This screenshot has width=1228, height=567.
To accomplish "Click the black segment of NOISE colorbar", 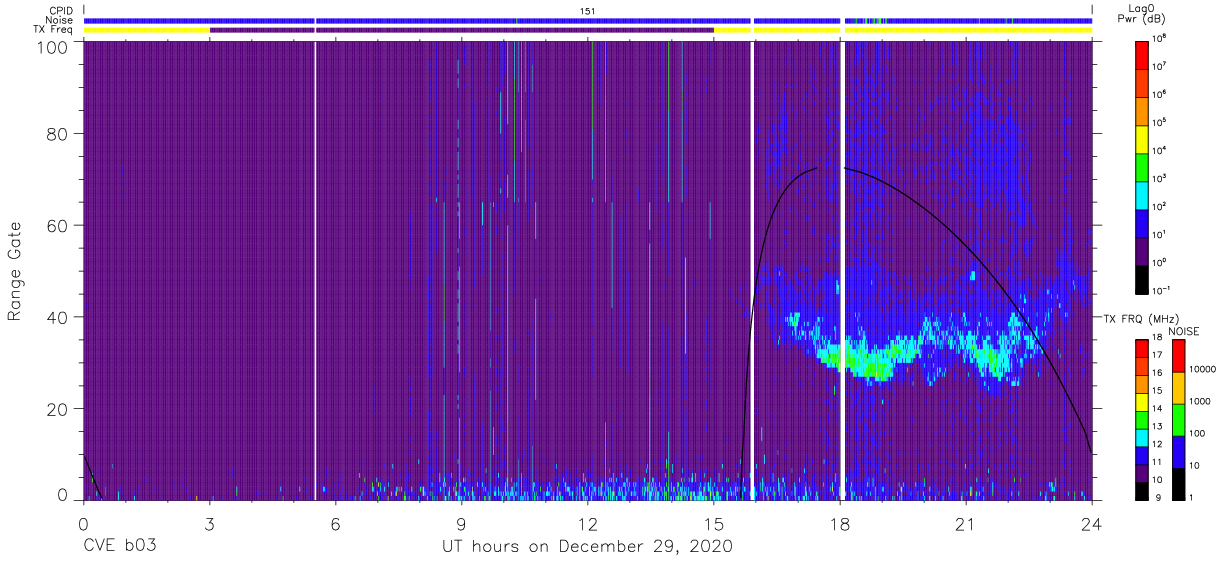I will pyautogui.click(x=1179, y=484).
